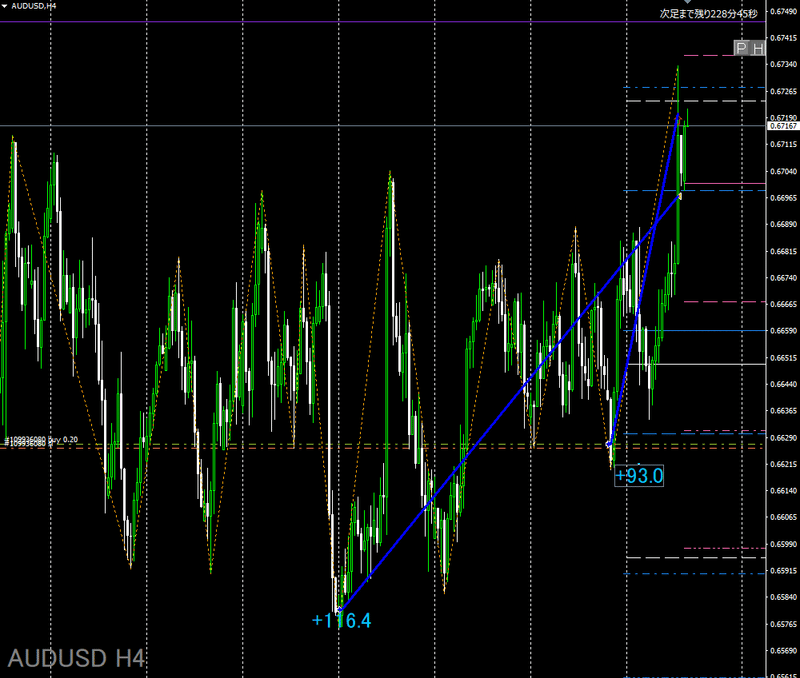The width and height of the screenshot is (800, 678).
Task: Click the 0.66740 price scale value
Action: pyautogui.click(x=783, y=278)
